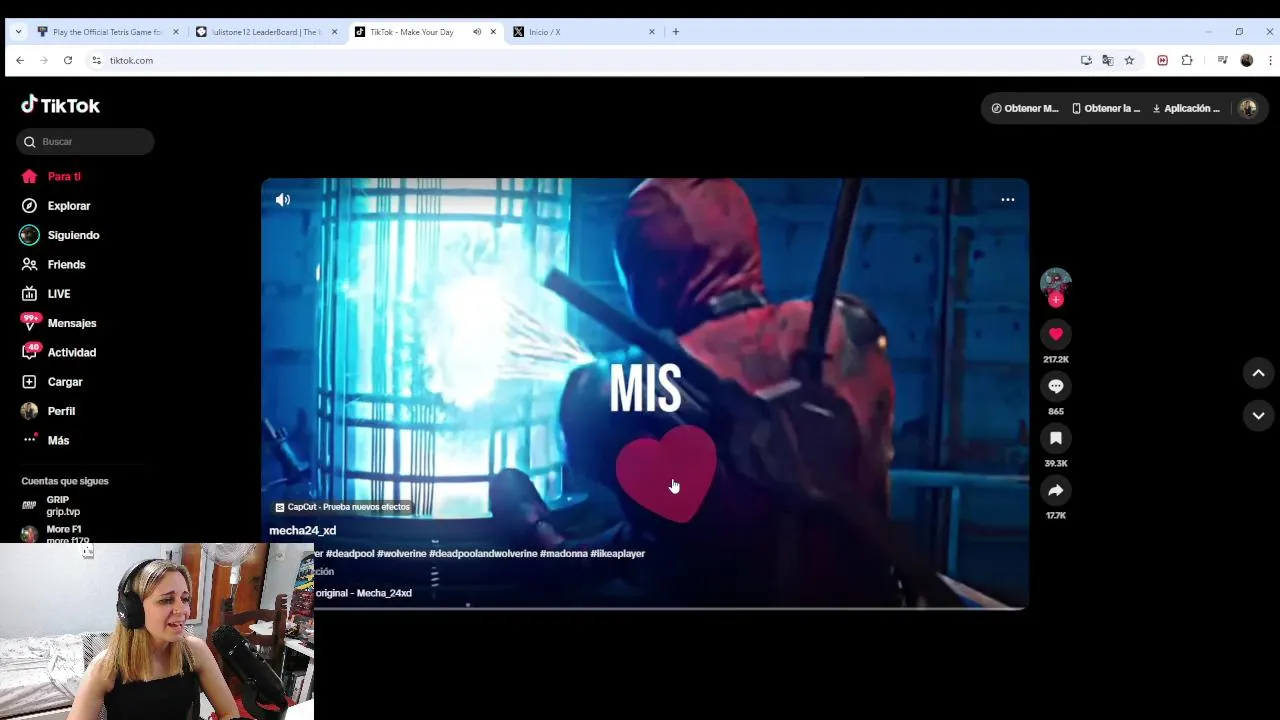Open hashtag #likeaplayer
This screenshot has width=1280, height=720.
click(x=618, y=553)
